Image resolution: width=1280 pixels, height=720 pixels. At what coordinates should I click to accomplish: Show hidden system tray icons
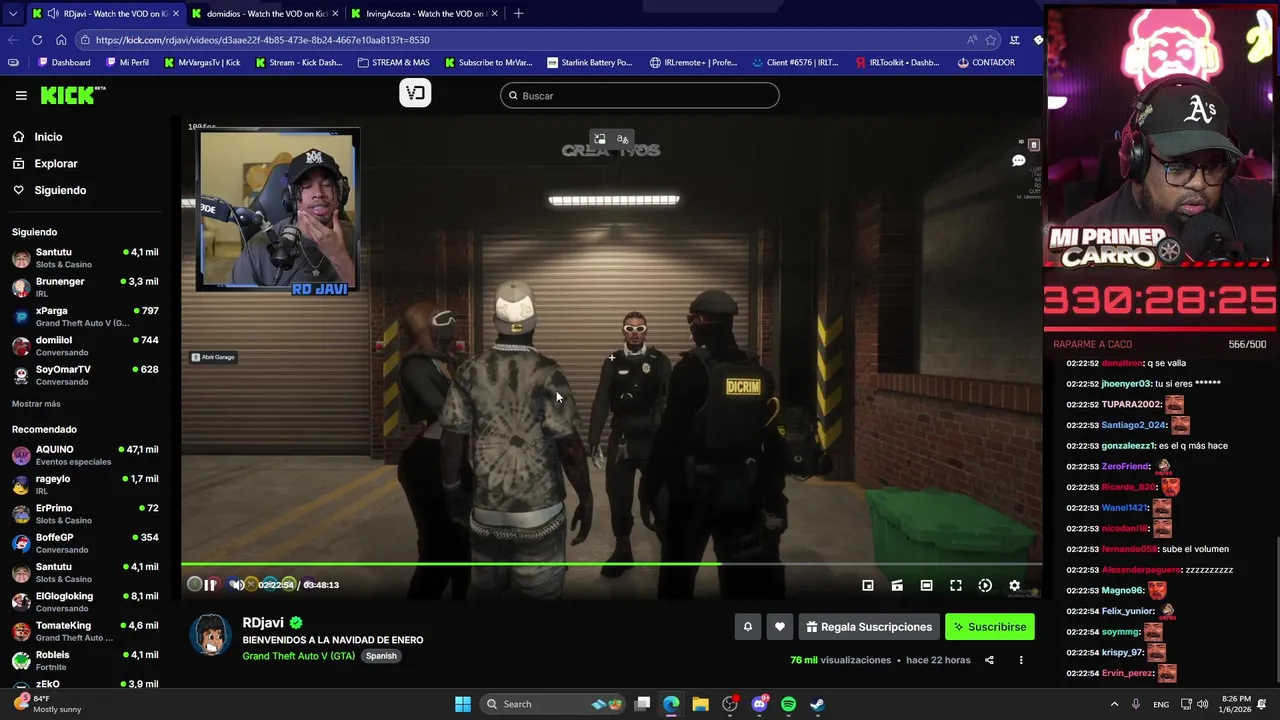(x=1114, y=704)
